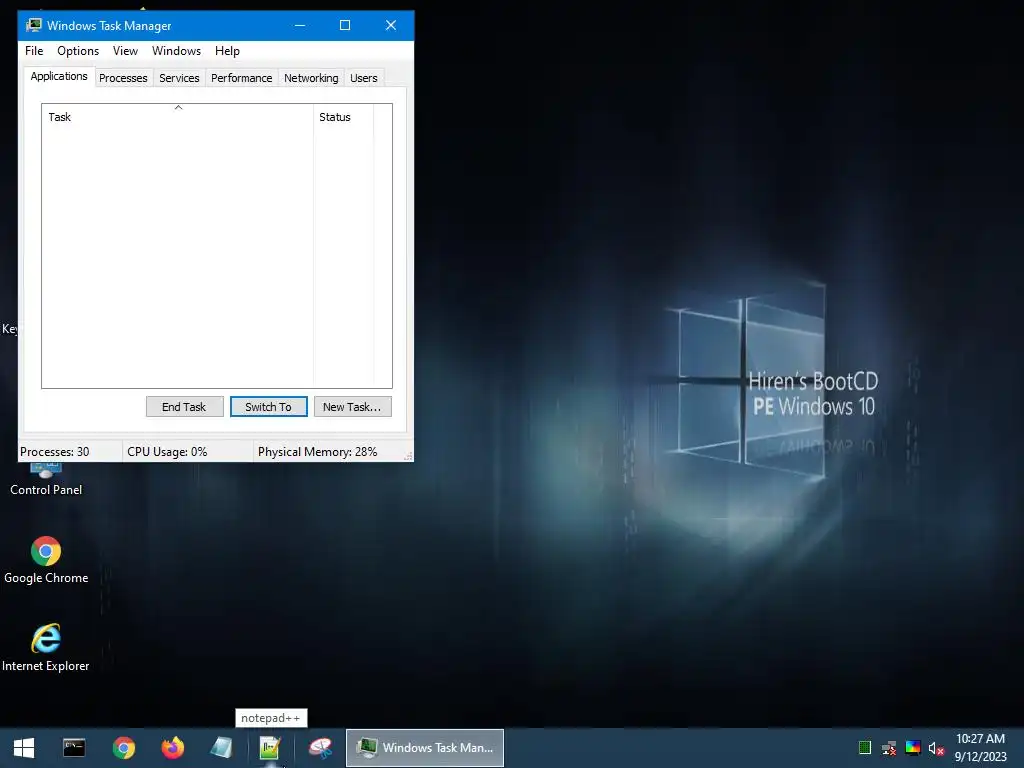Open the Control Panel desktop shortcut
Viewport: 1024px width, 768px height.
click(x=46, y=479)
